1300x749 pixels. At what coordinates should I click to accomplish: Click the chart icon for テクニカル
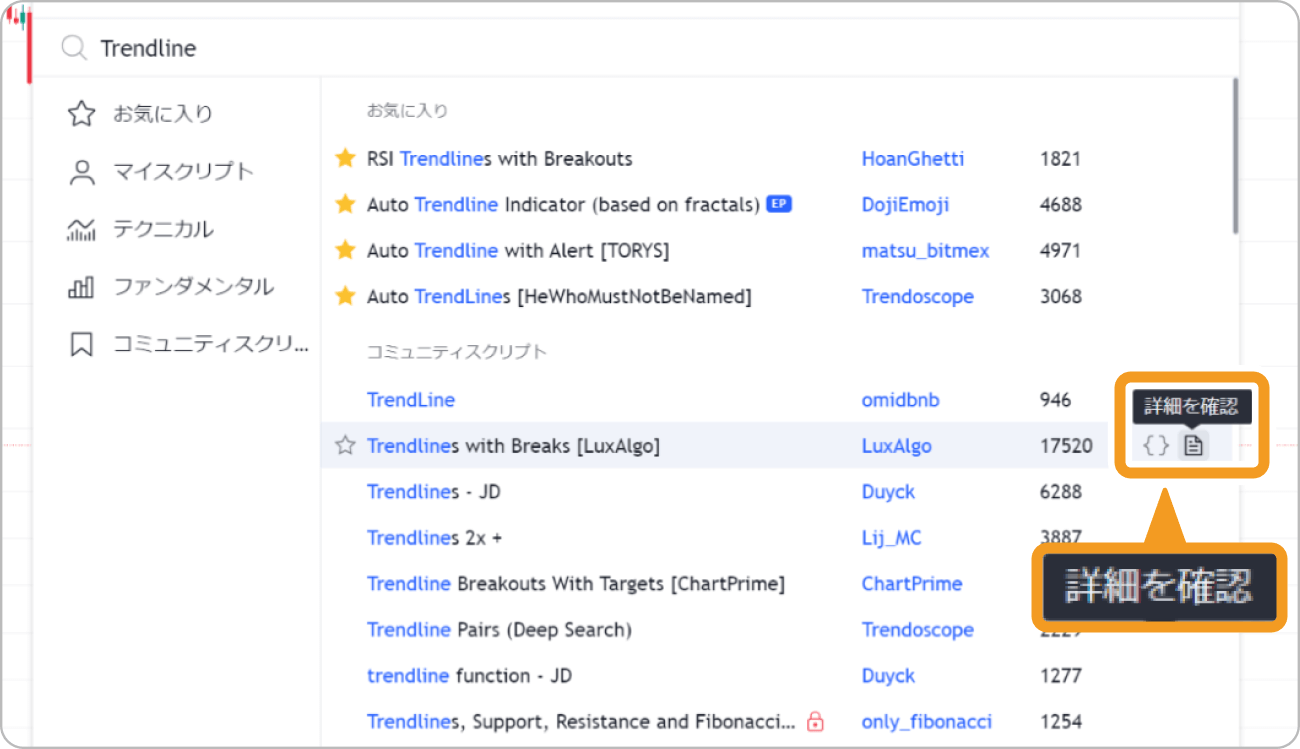pos(81,230)
